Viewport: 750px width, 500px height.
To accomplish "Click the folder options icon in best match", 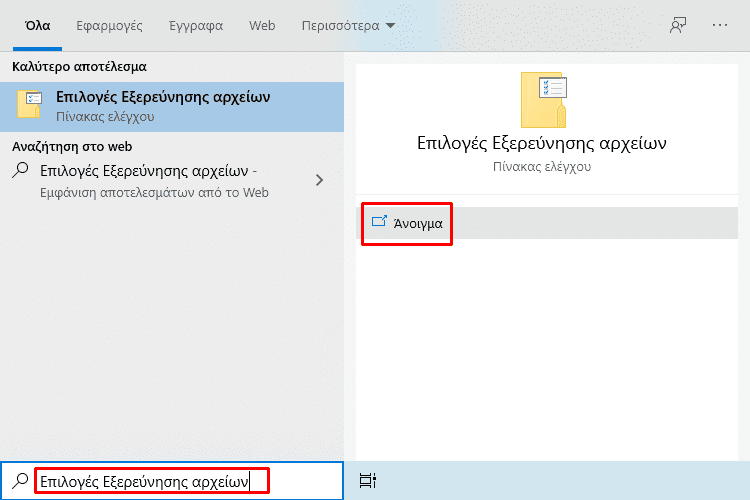I will pyautogui.click(x=30, y=103).
